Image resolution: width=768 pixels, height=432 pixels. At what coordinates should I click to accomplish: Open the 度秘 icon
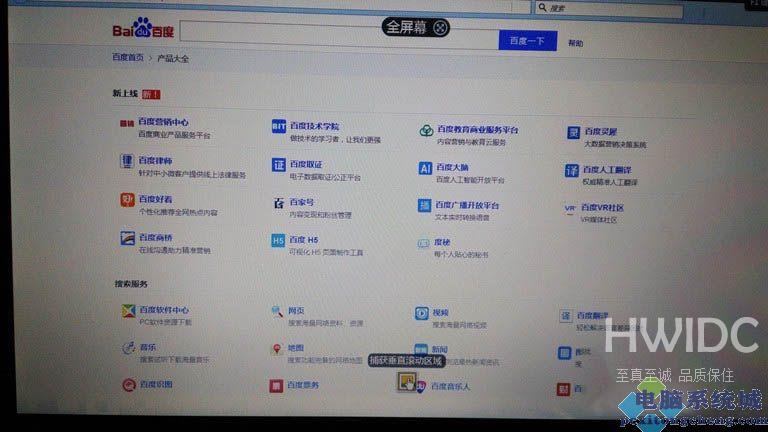423,243
